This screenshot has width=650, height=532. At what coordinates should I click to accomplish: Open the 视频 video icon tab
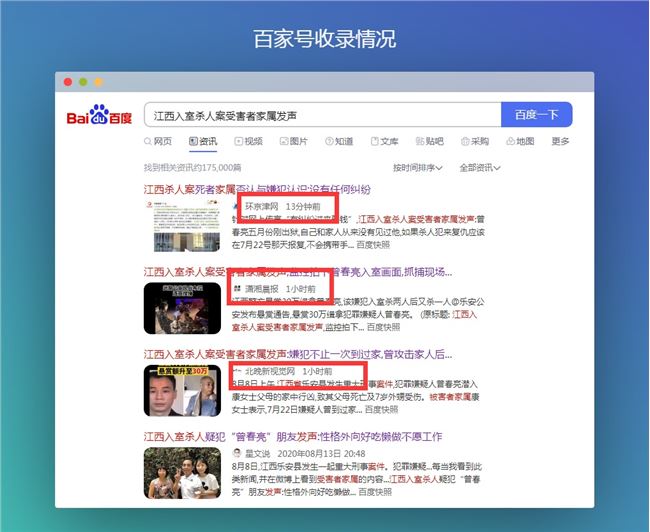point(248,141)
